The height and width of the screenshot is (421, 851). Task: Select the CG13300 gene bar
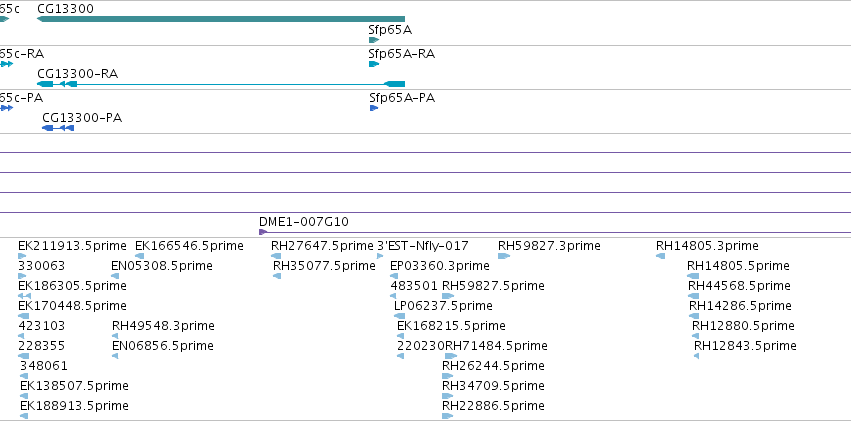point(221,19)
